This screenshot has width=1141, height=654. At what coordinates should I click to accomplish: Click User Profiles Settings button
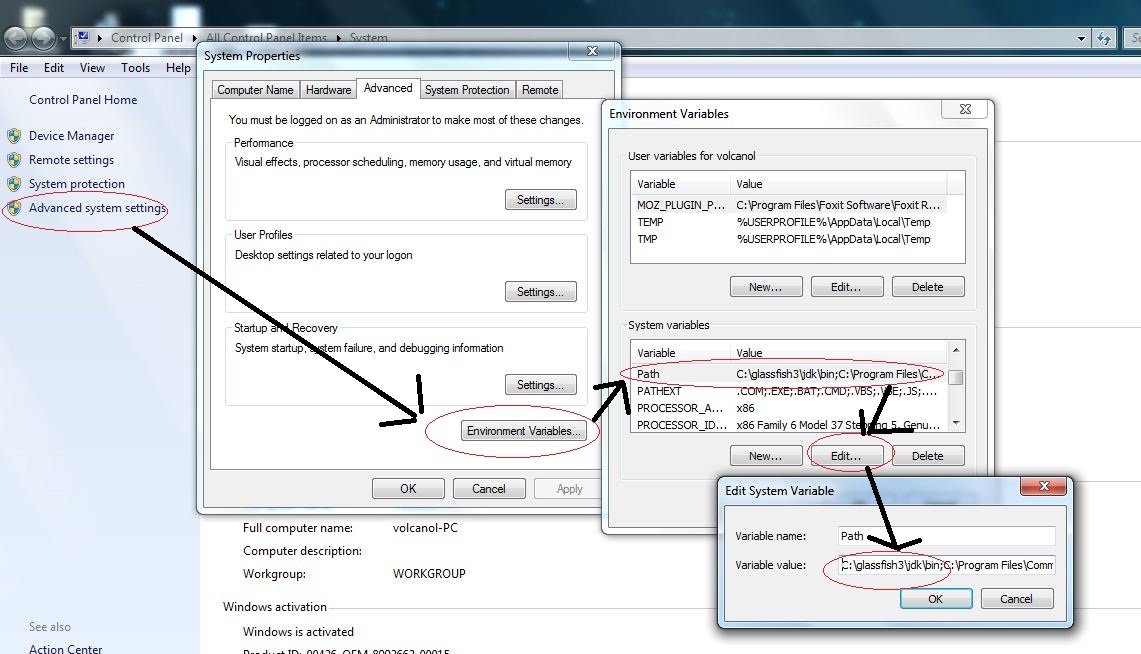pyautogui.click(x=541, y=292)
